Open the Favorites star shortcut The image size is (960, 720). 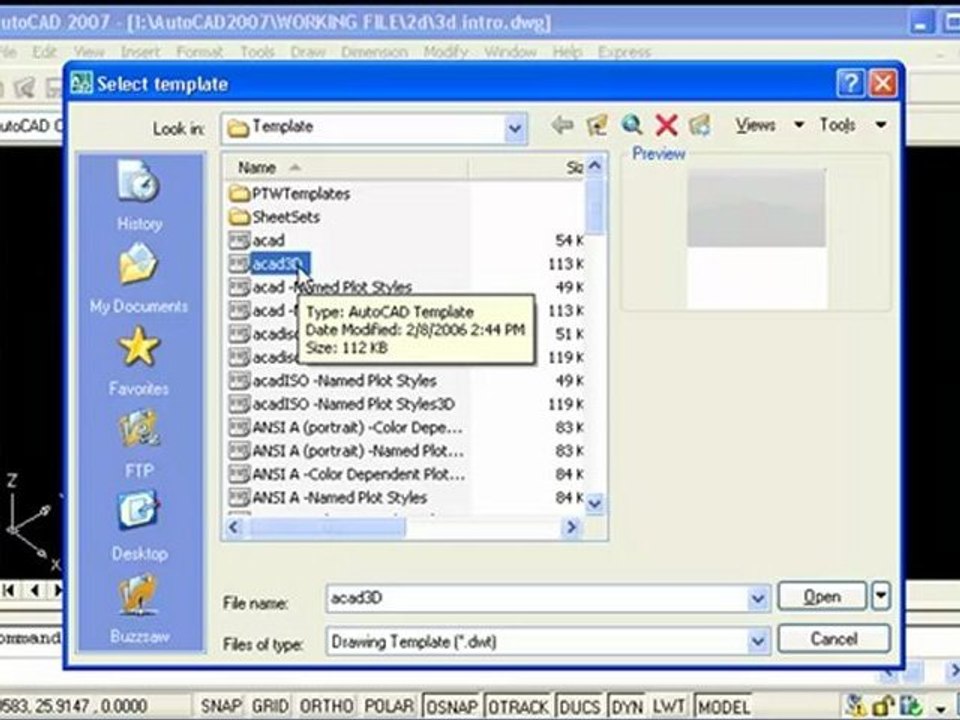point(139,360)
